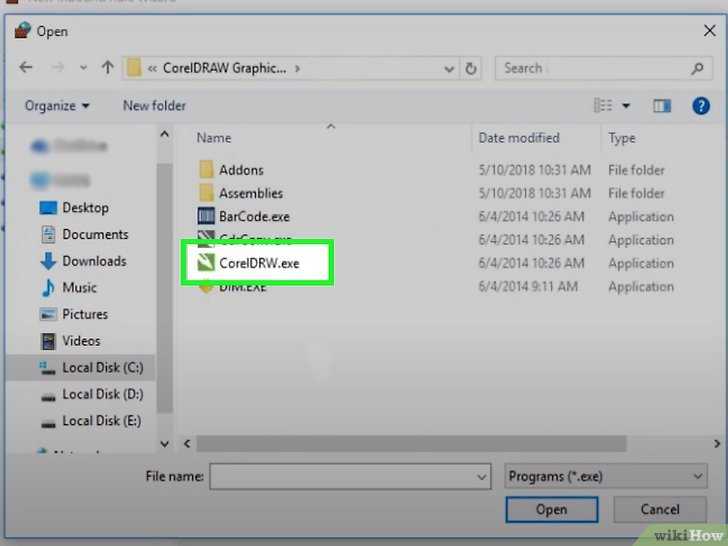Click the Documents page icon
Screen dimensions: 728x546
pos(48,234)
